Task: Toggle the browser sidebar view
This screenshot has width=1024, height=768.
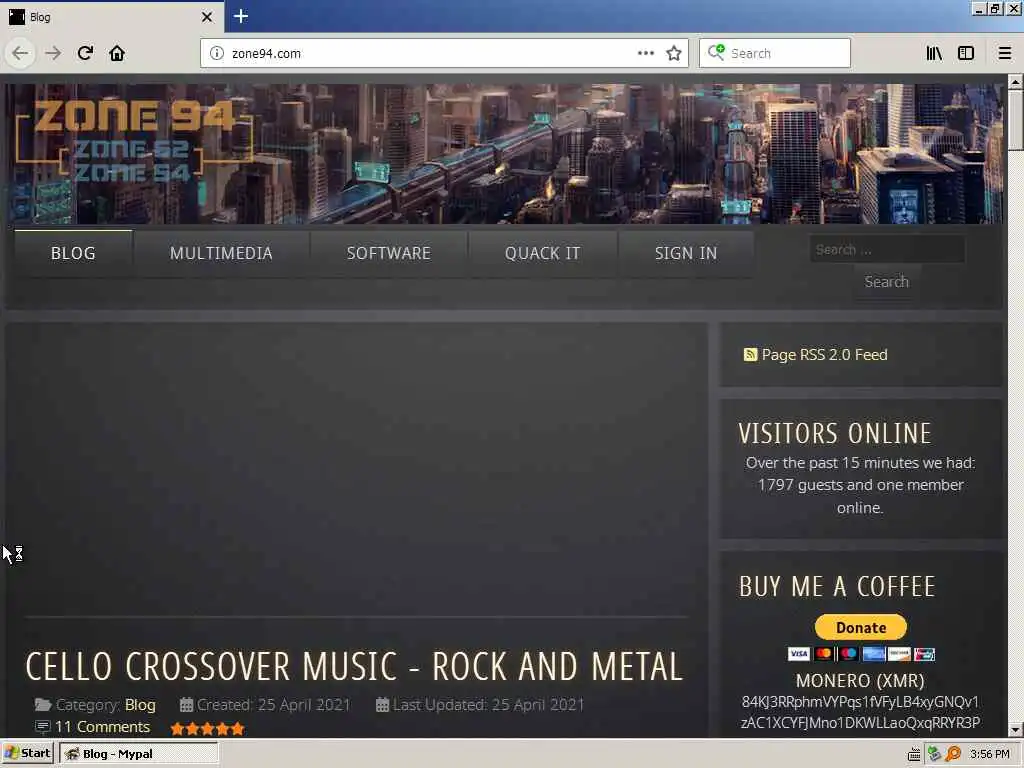Action: point(966,53)
